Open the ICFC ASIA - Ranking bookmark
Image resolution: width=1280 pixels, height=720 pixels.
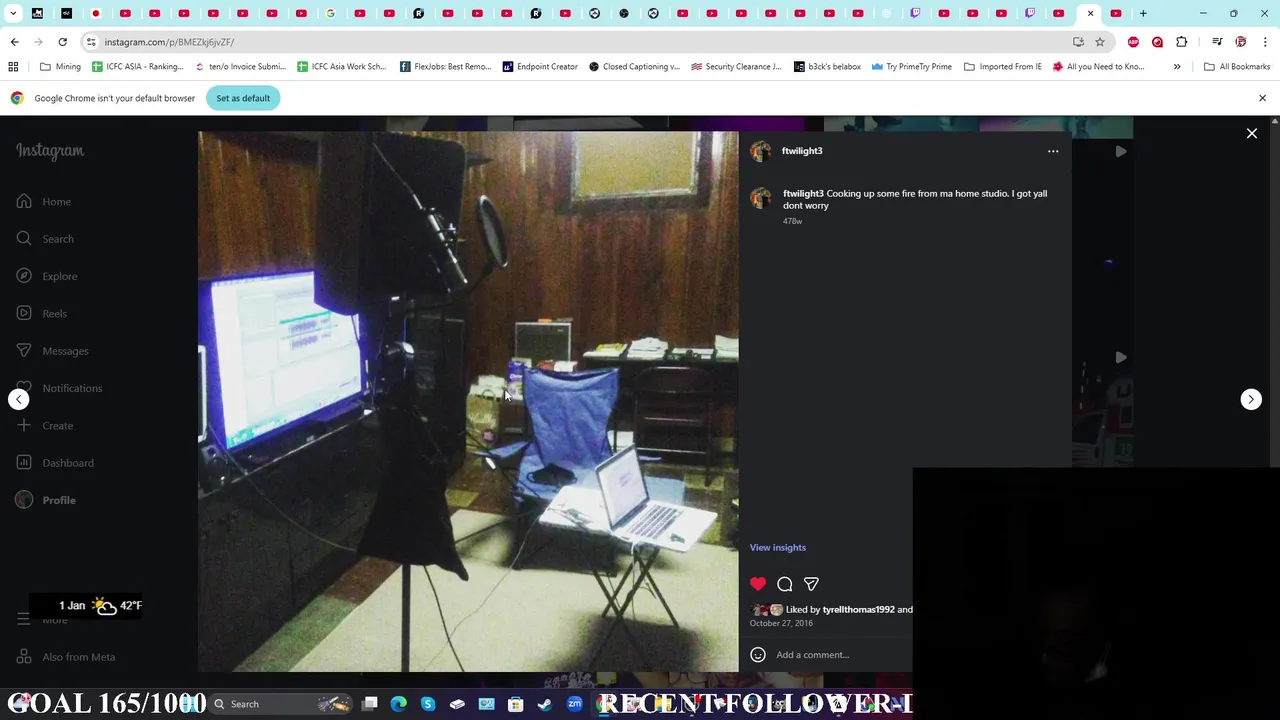click(138, 67)
